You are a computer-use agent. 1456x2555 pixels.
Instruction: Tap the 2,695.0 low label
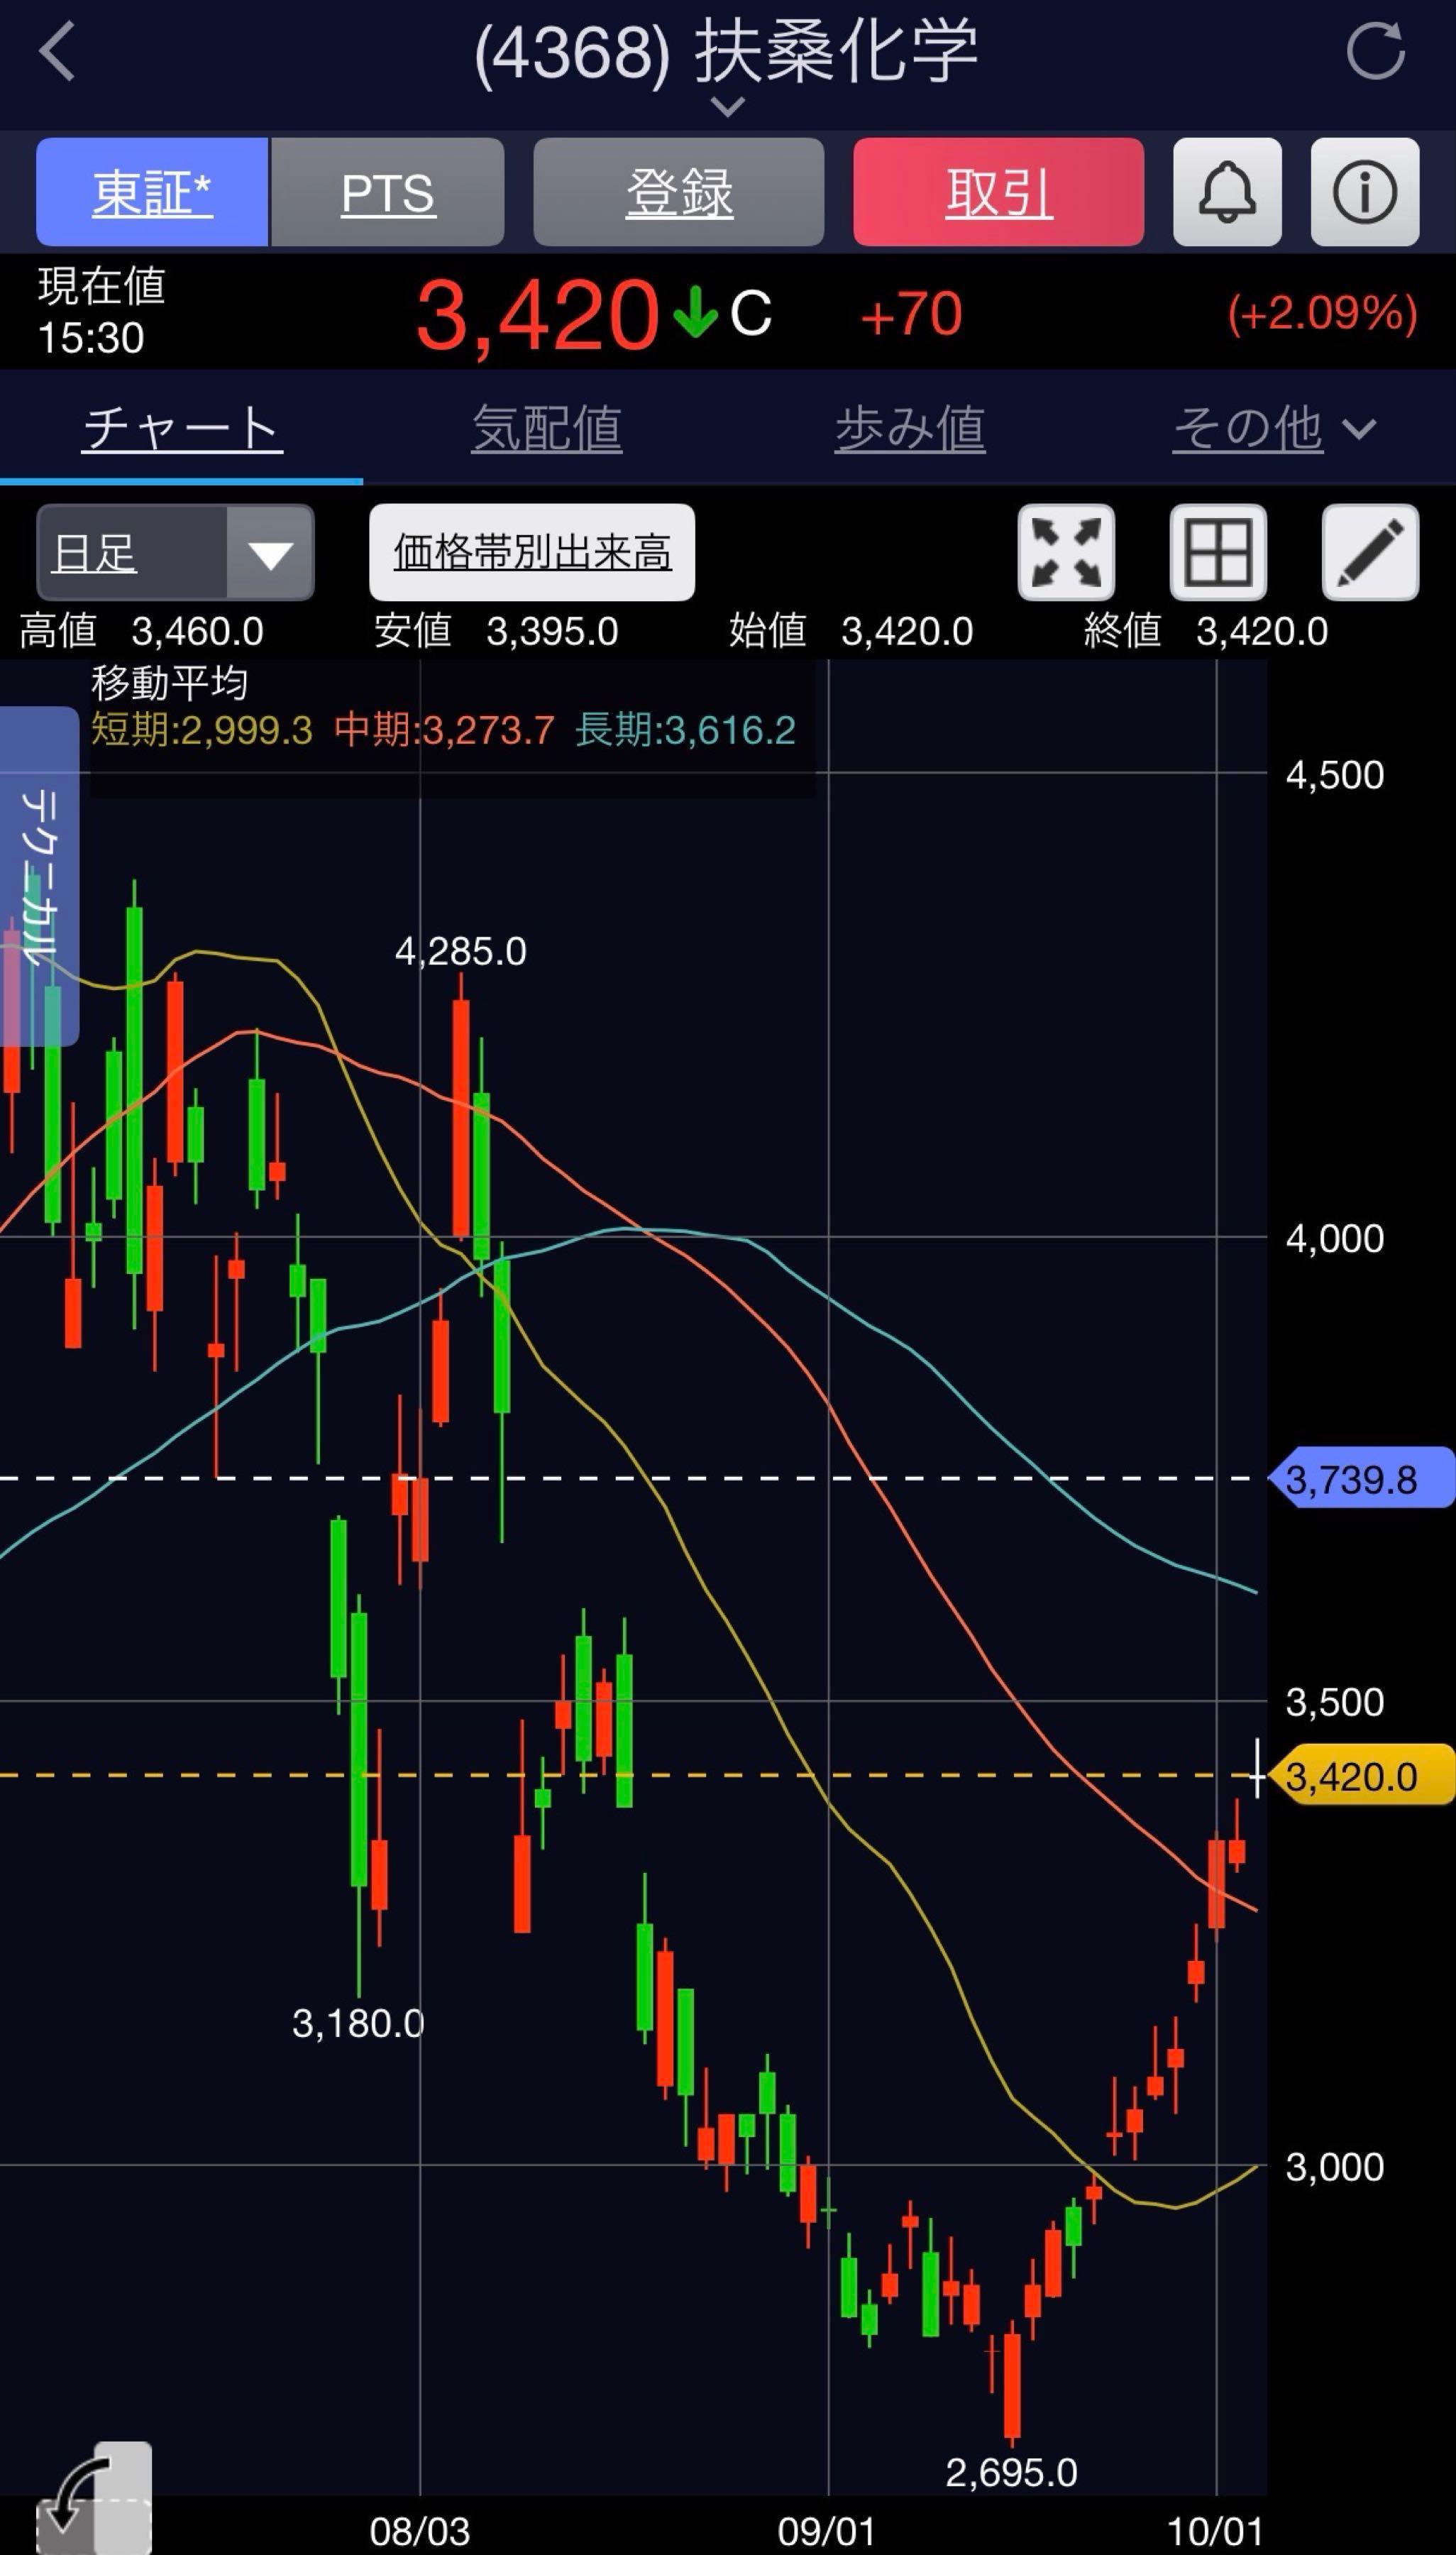(1011, 2473)
